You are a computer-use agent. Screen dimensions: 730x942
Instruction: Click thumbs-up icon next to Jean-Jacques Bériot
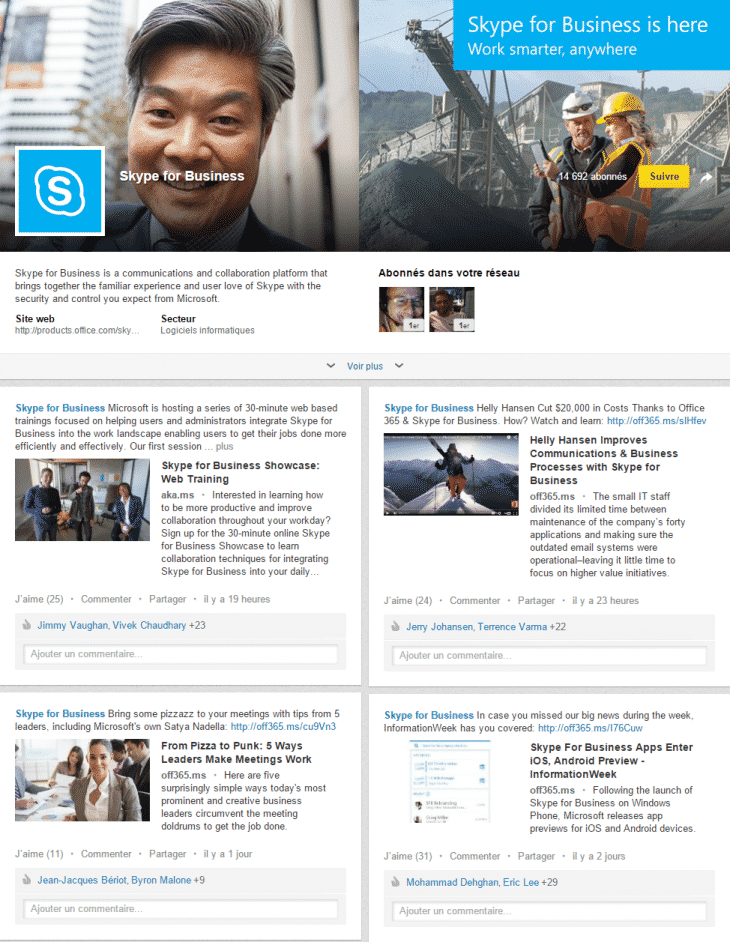[27, 880]
